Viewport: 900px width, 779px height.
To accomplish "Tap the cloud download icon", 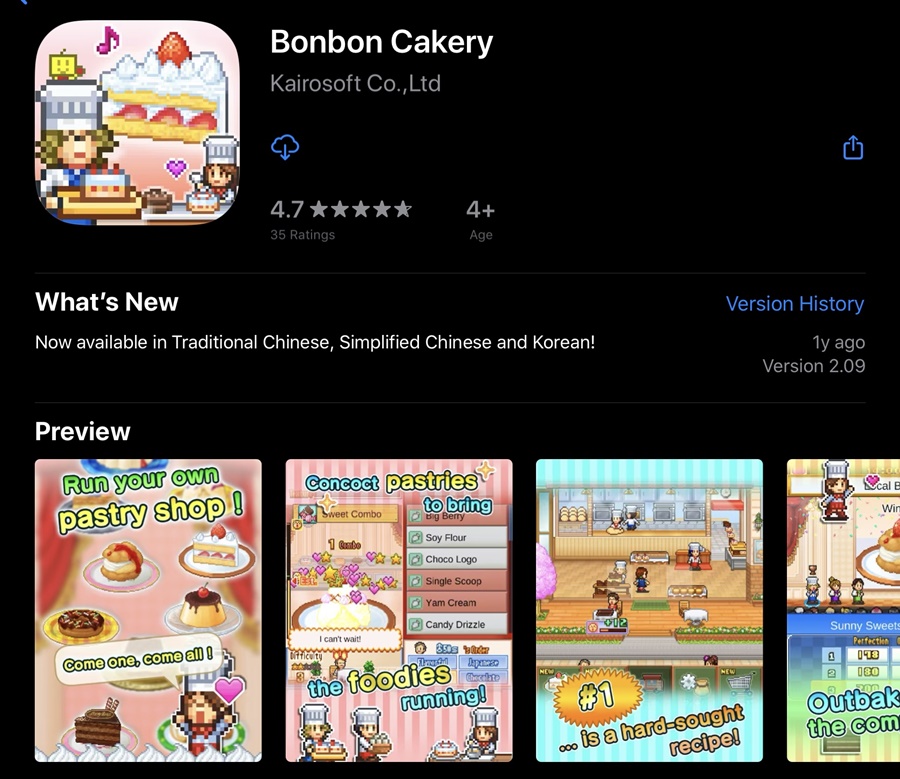I will coord(285,148).
